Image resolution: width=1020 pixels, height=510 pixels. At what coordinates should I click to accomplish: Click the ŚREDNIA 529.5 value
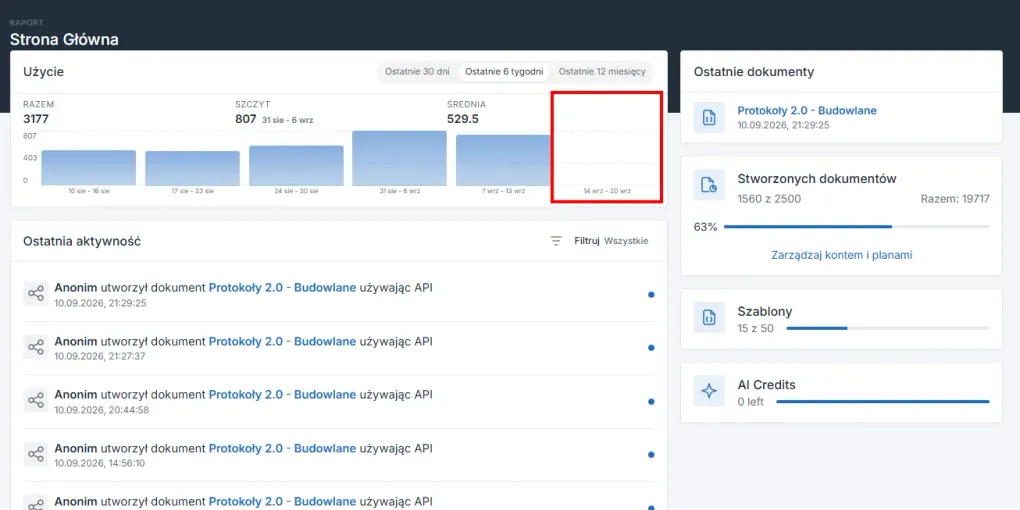tap(463, 119)
